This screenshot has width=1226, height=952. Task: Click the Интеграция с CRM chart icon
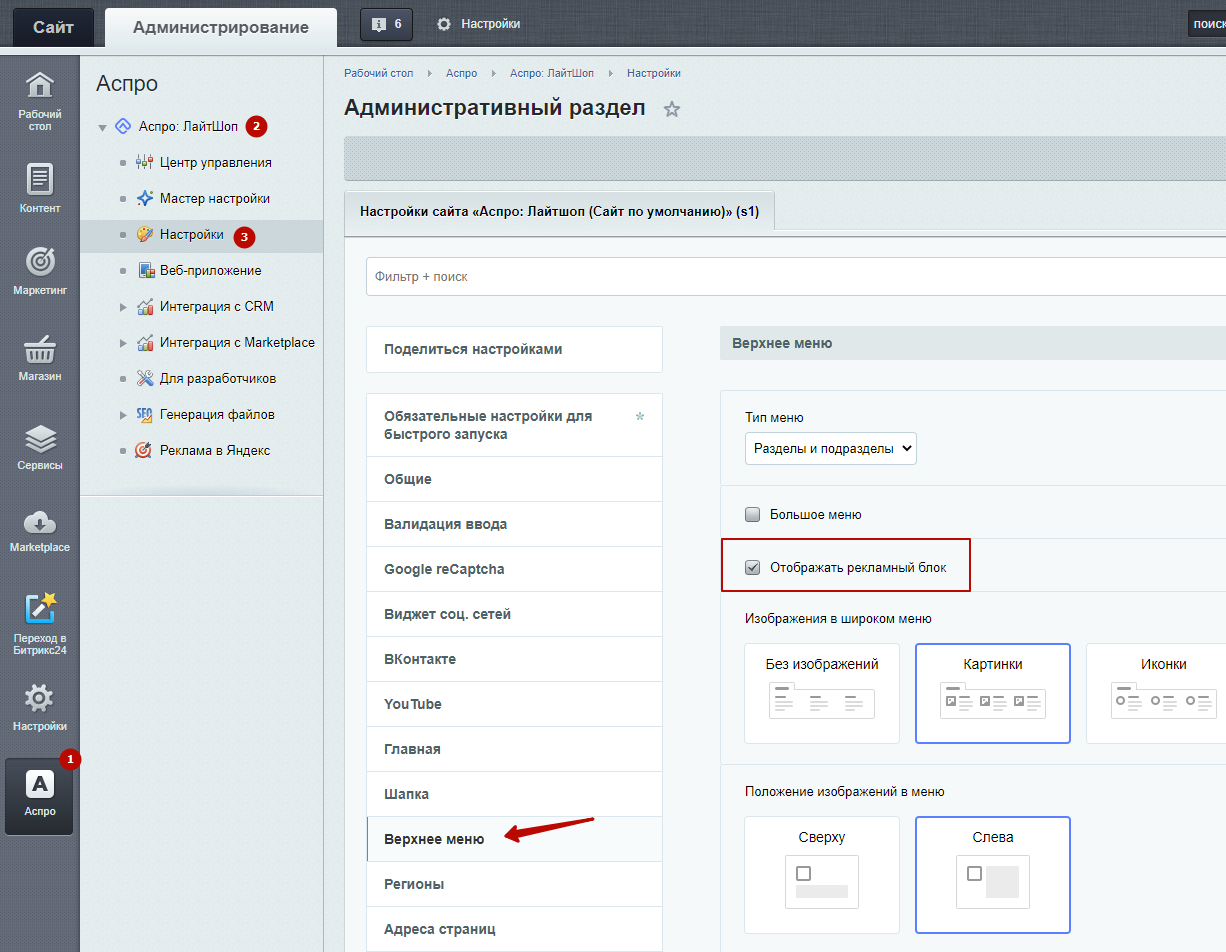point(145,306)
